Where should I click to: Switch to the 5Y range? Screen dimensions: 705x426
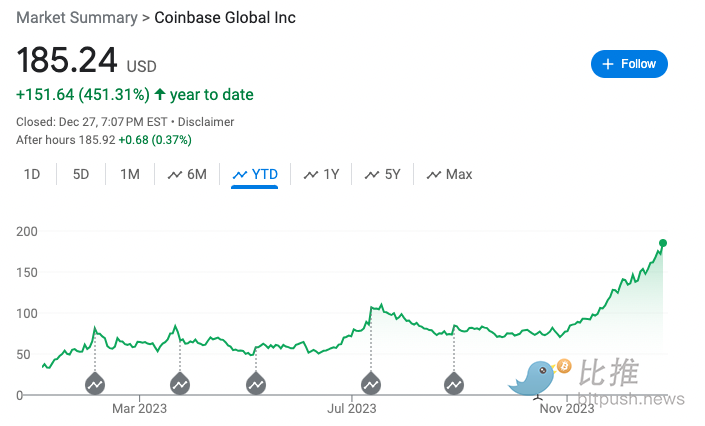382,174
